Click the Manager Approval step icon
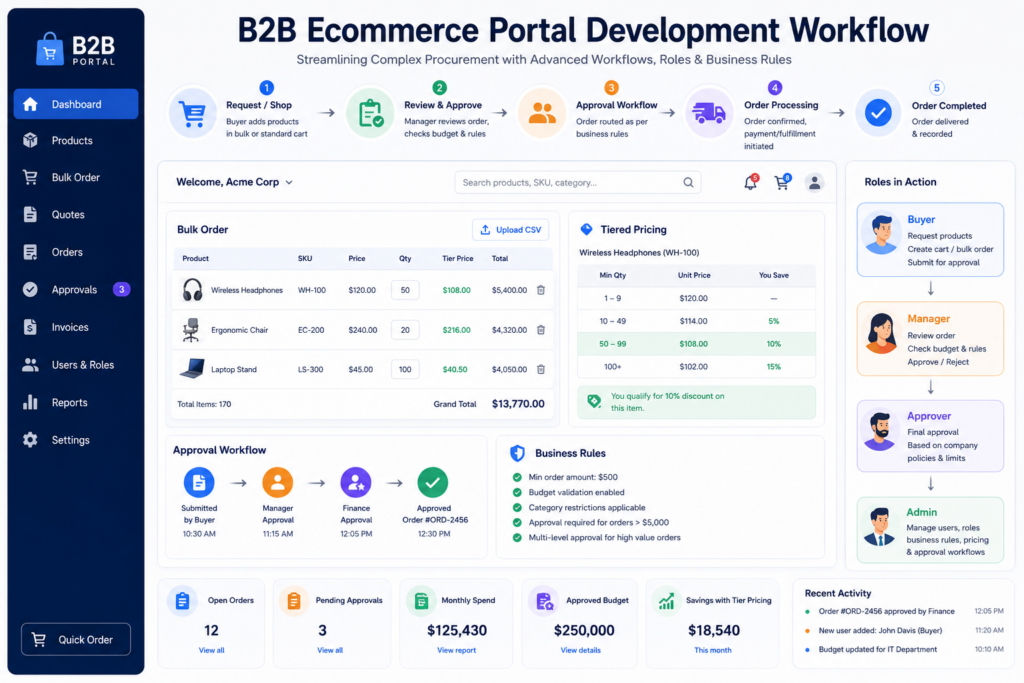 point(278,483)
